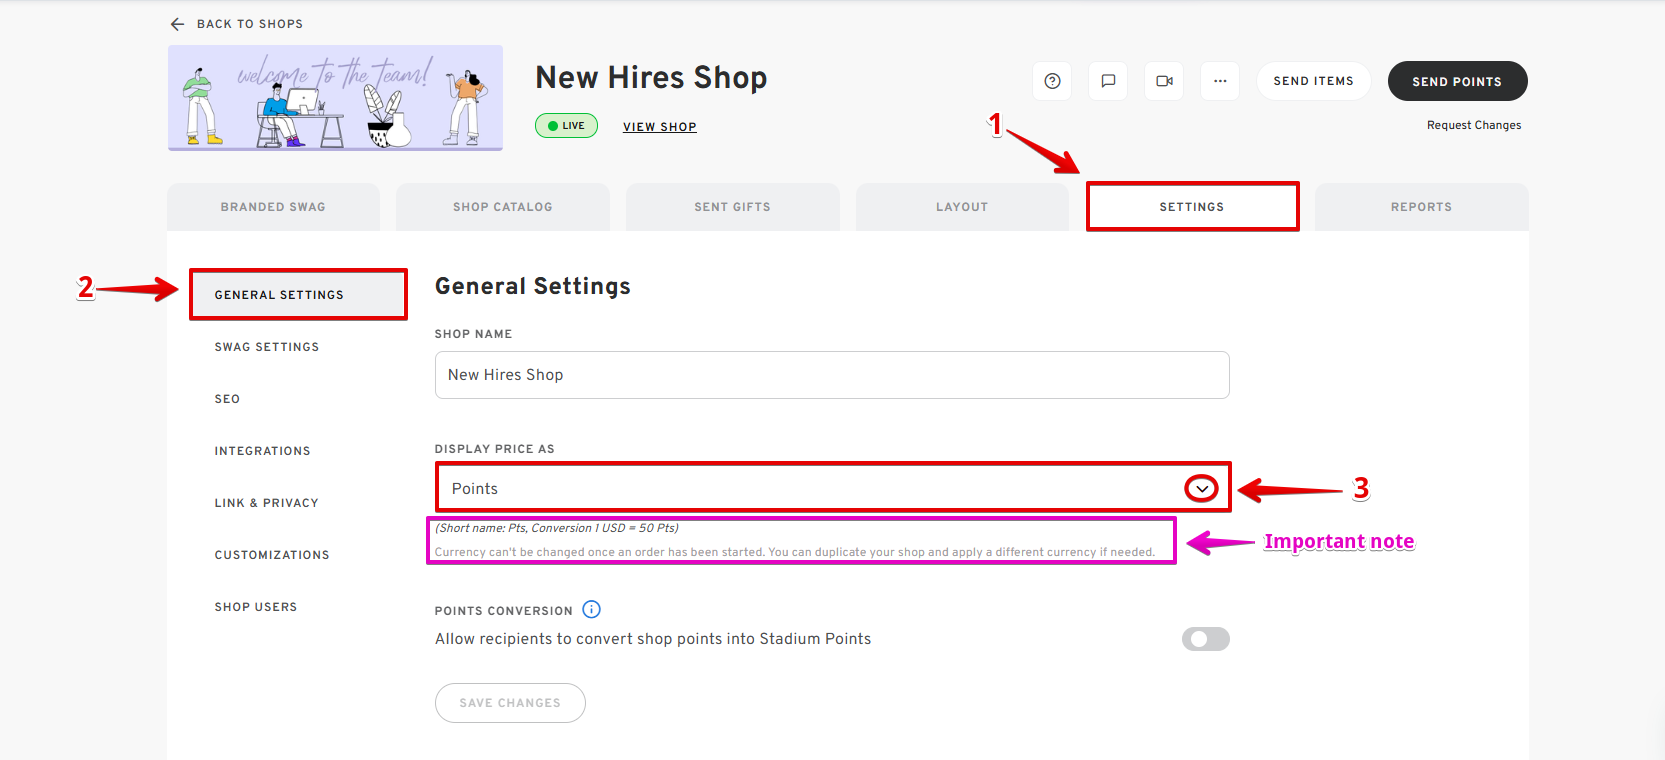Open the three-dots more options menu
The image size is (1665, 760).
point(1220,81)
